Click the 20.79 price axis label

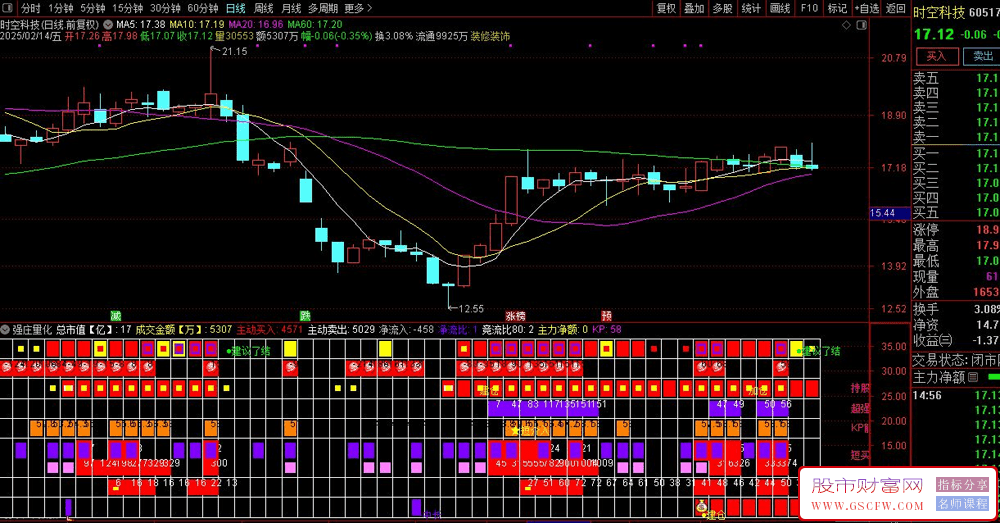click(893, 58)
